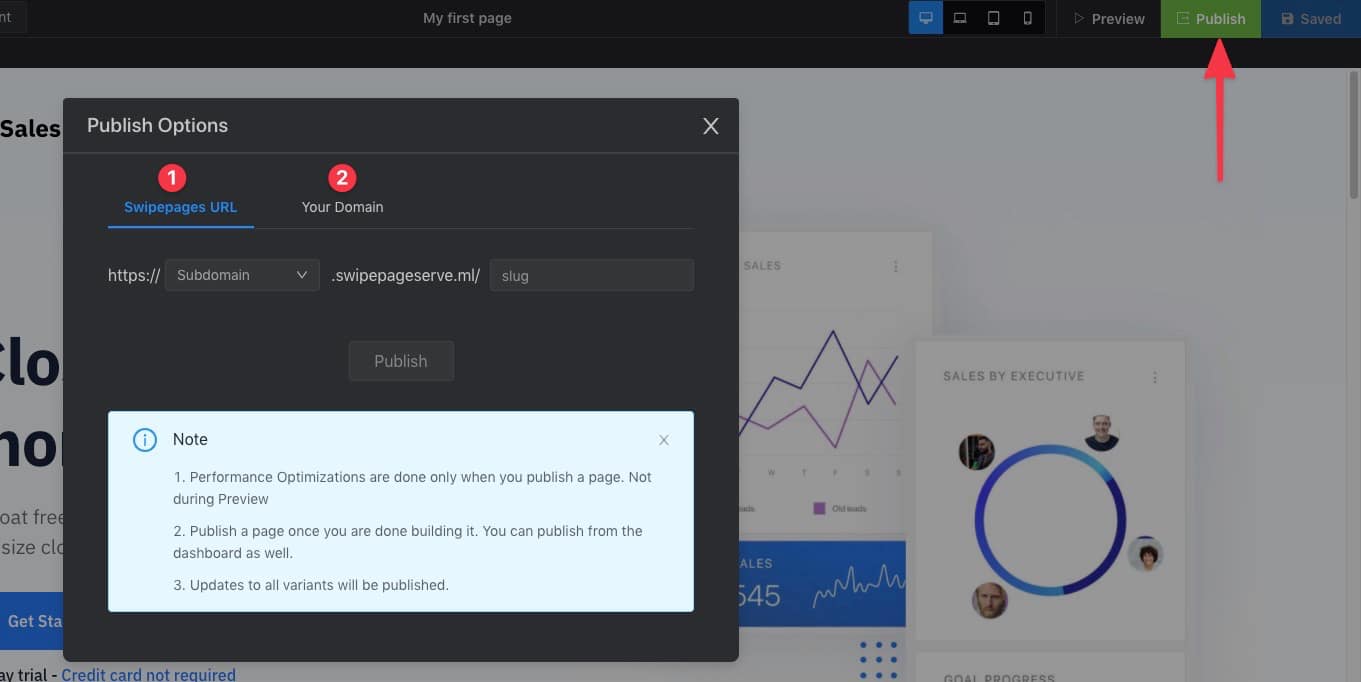
Task: Switch to laptop device view
Action: click(x=959, y=18)
